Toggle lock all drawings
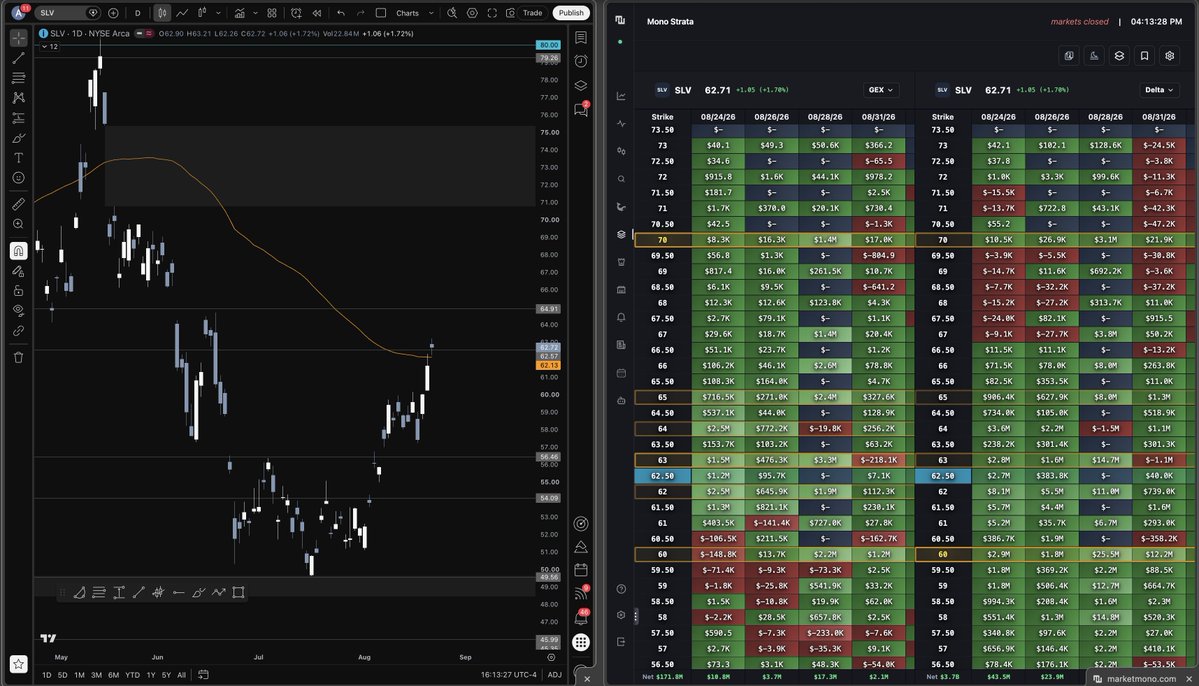This screenshot has width=1199, height=686. click(x=18, y=291)
